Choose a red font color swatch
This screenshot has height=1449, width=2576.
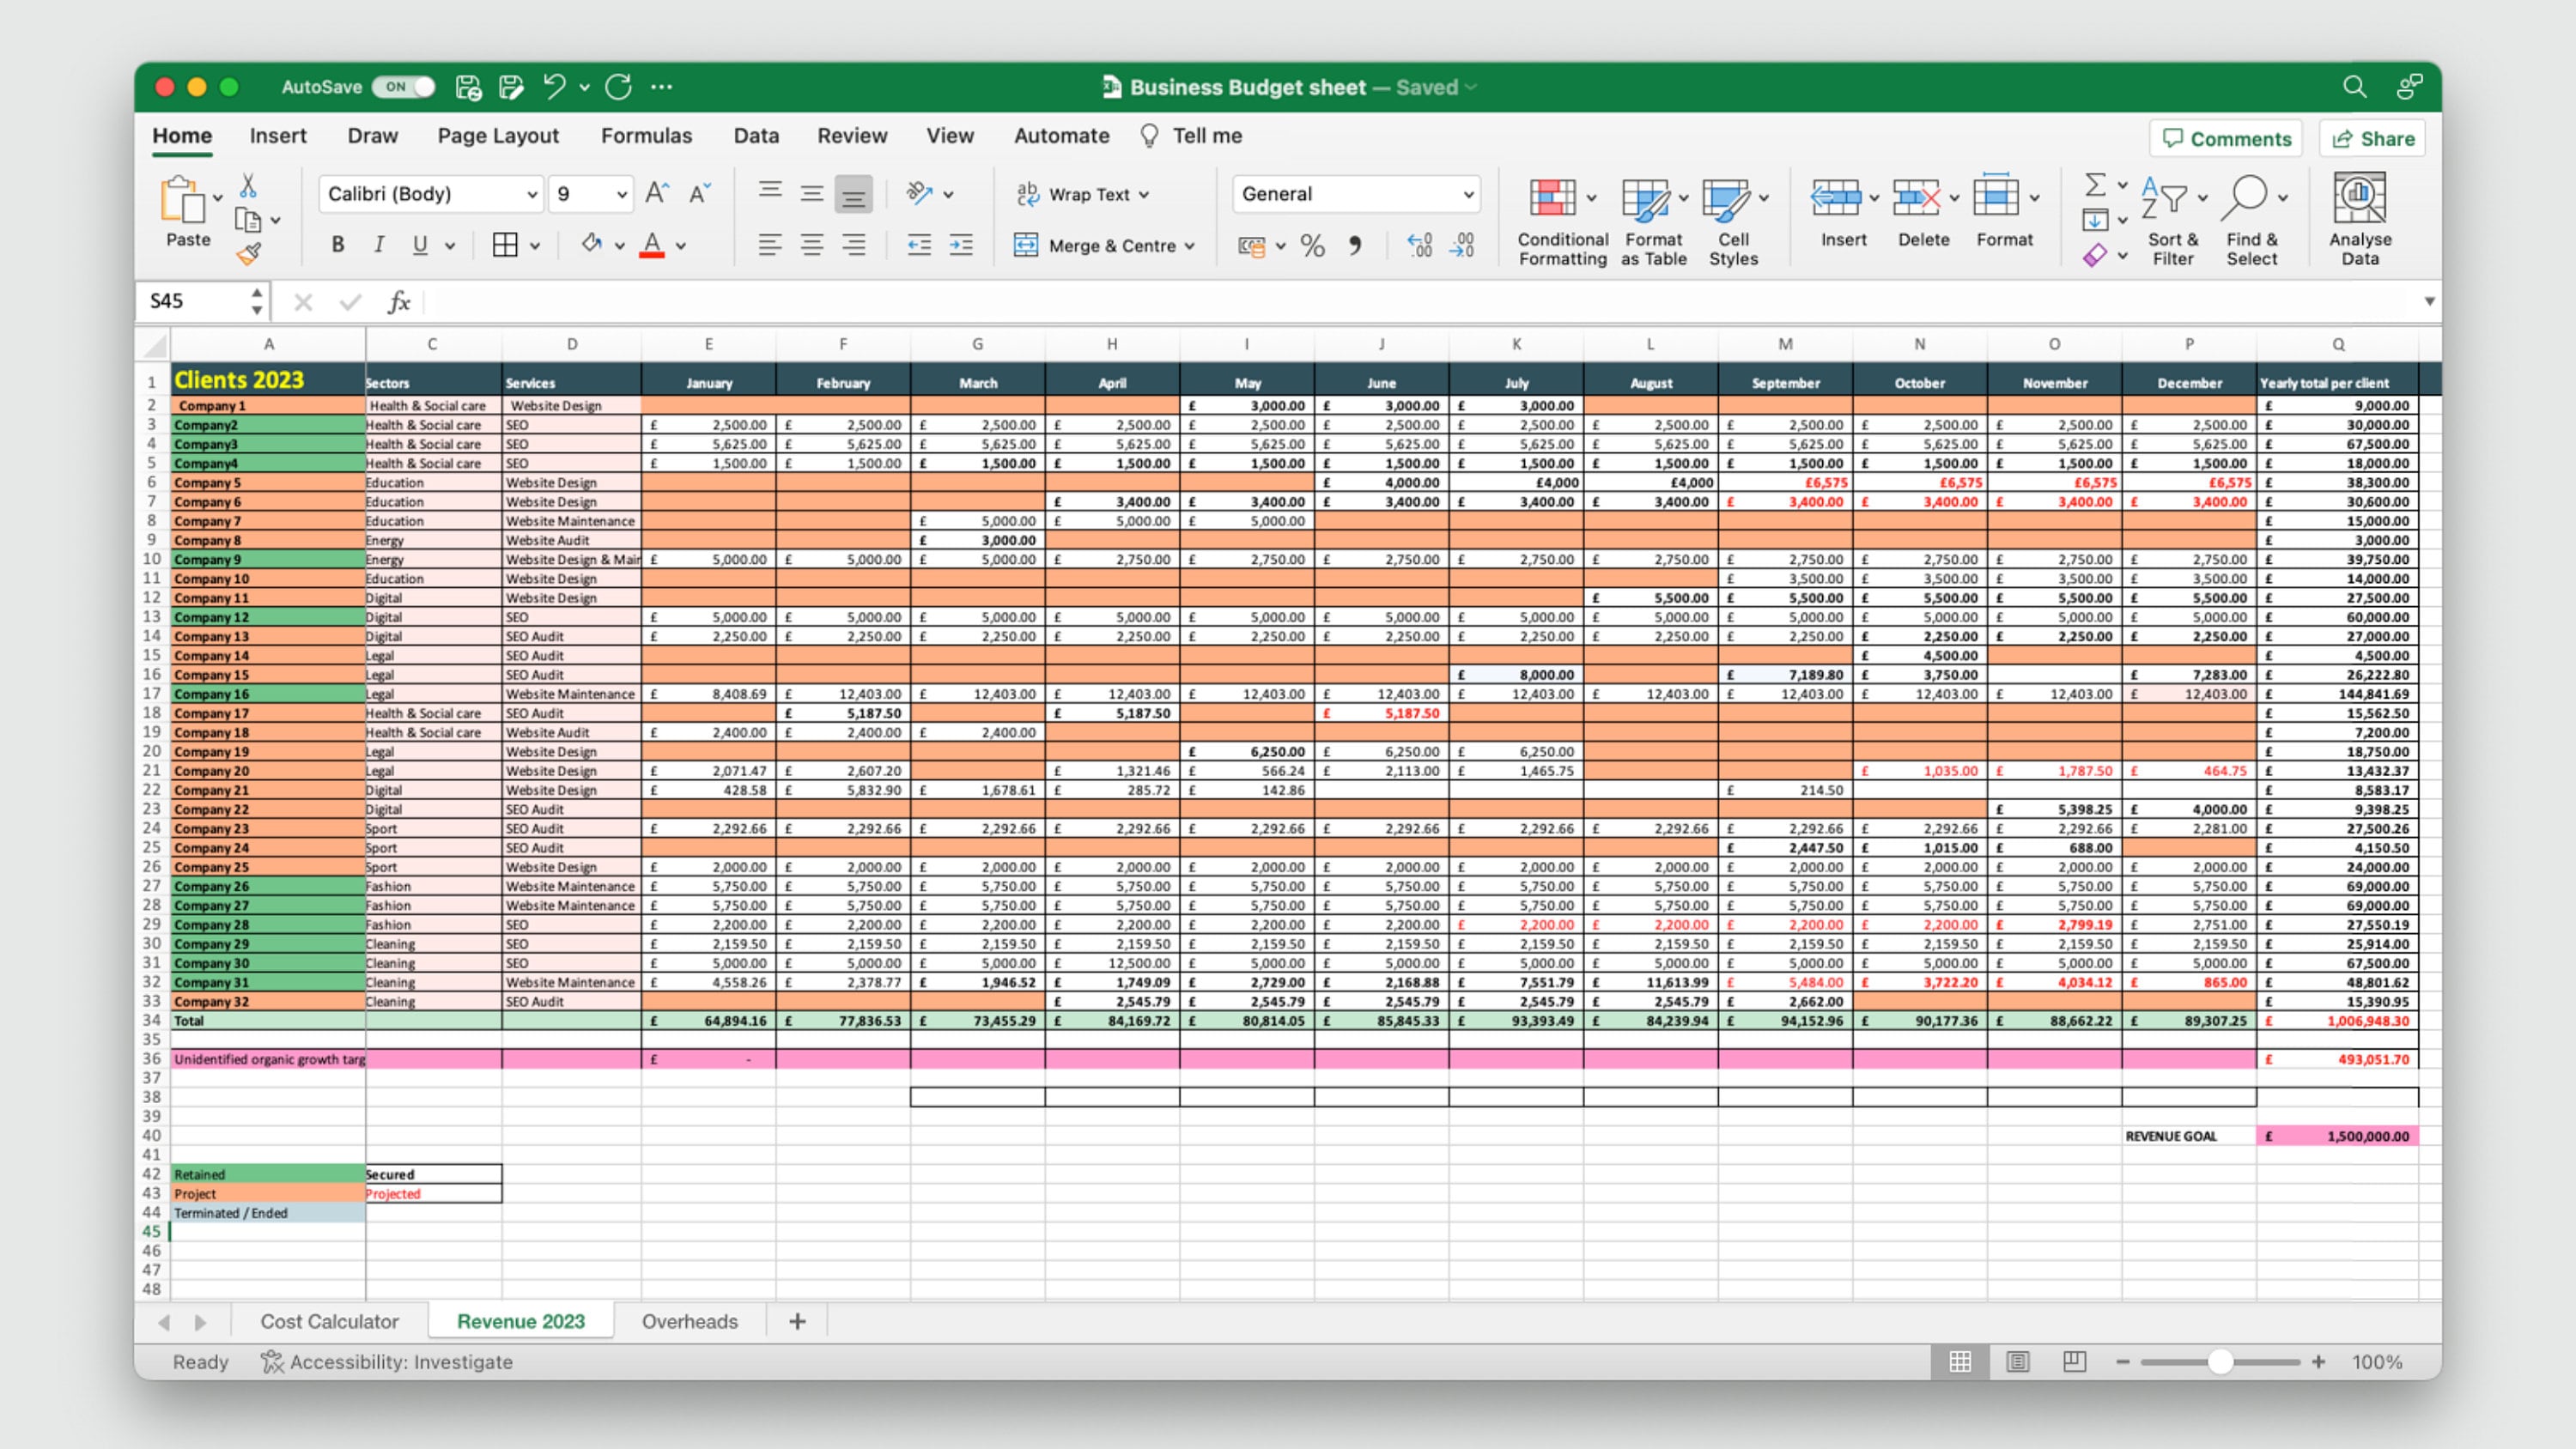click(652, 245)
